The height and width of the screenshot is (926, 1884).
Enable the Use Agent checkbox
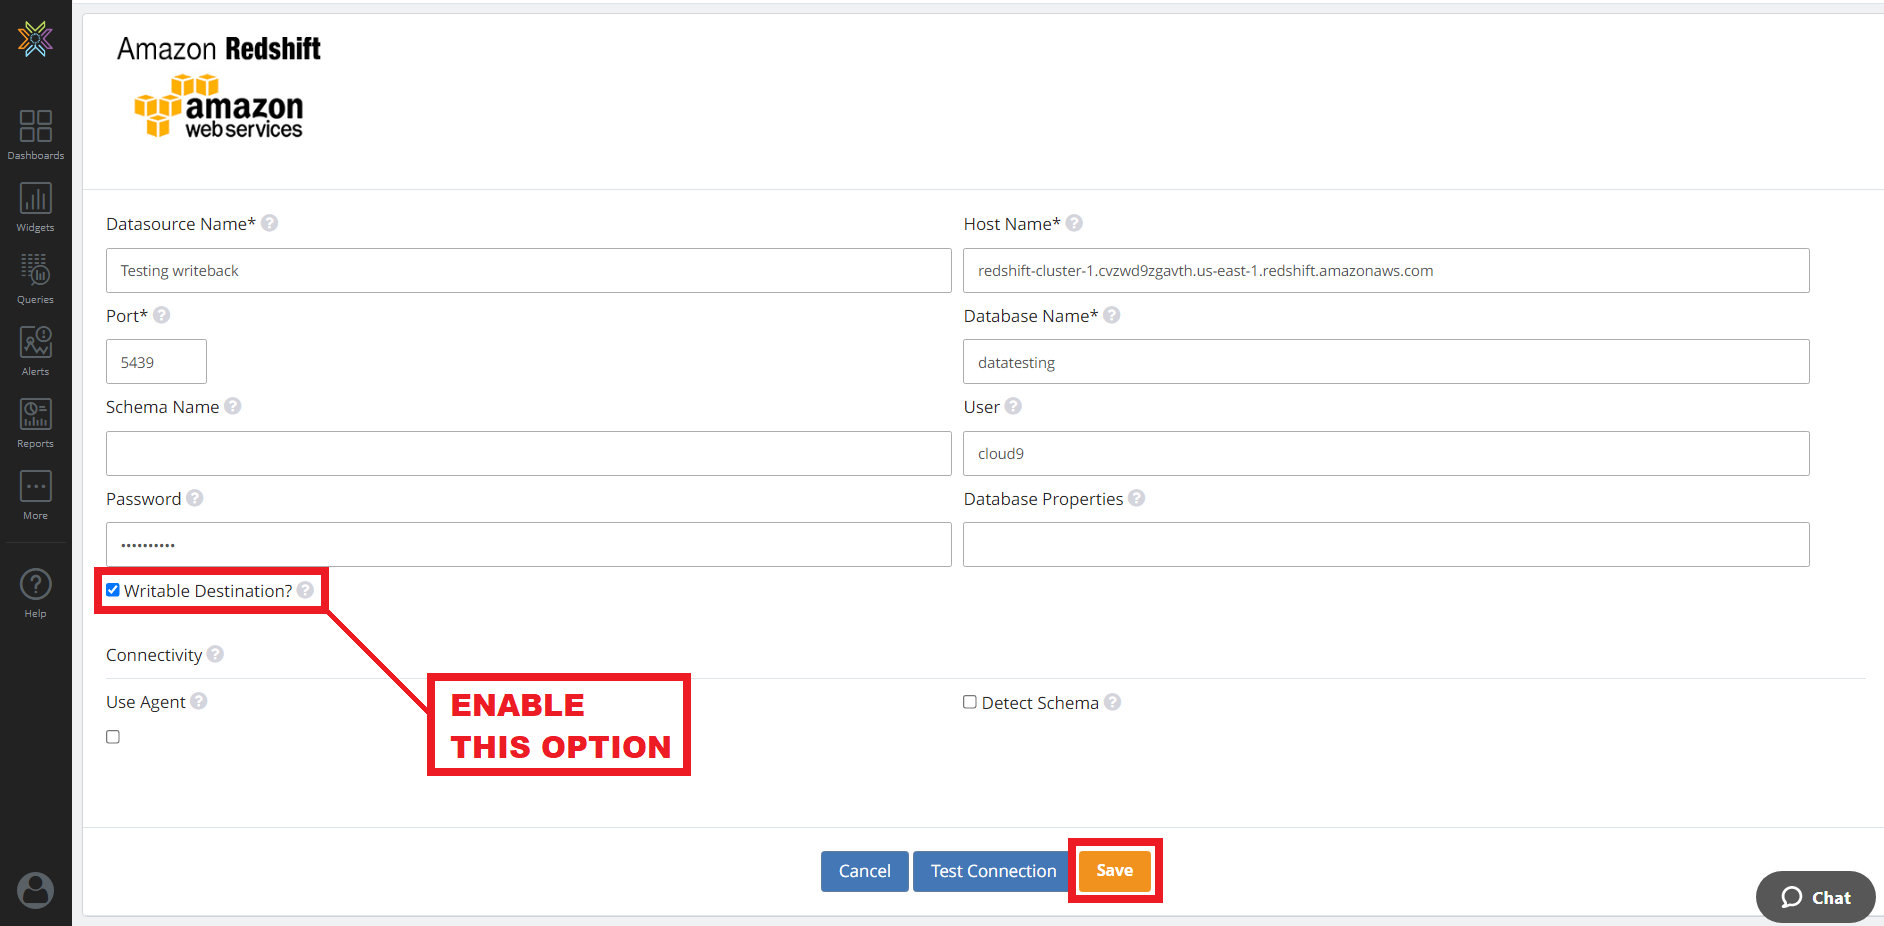tap(113, 736)
